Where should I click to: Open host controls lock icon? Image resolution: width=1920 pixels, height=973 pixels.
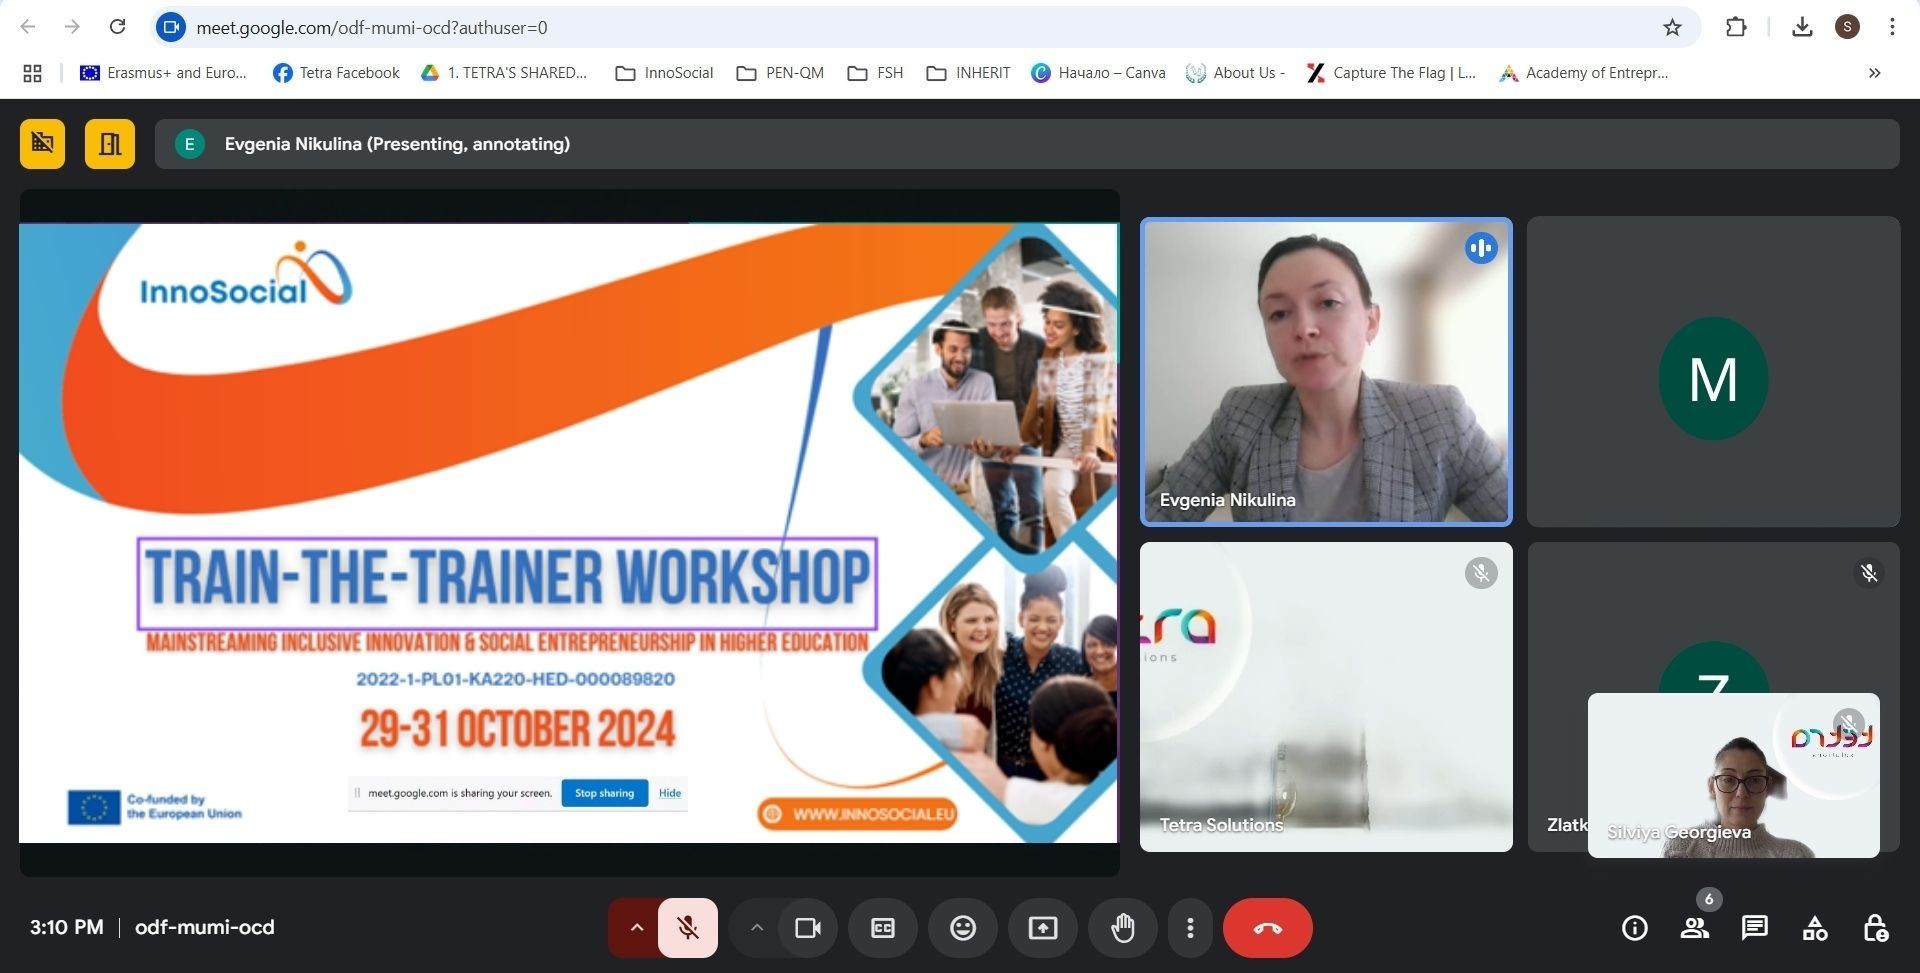[1875, 928]
